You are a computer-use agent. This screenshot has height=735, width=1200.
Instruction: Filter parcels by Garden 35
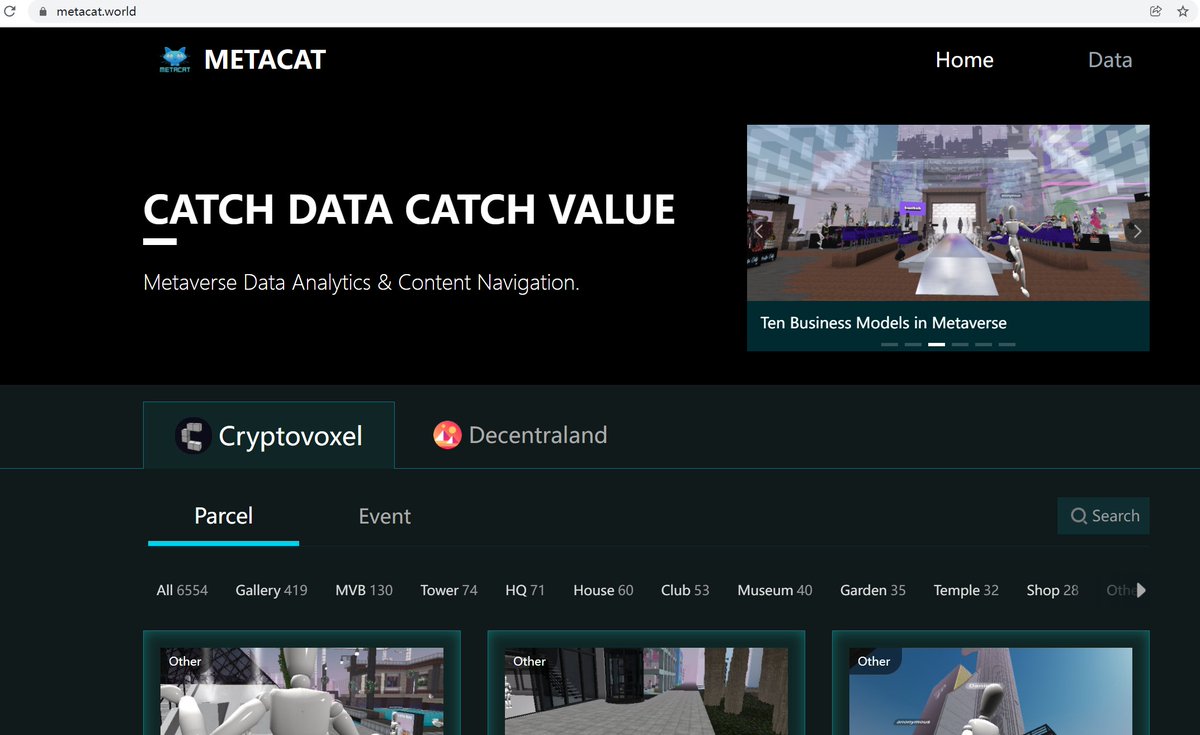click(873, 590)
